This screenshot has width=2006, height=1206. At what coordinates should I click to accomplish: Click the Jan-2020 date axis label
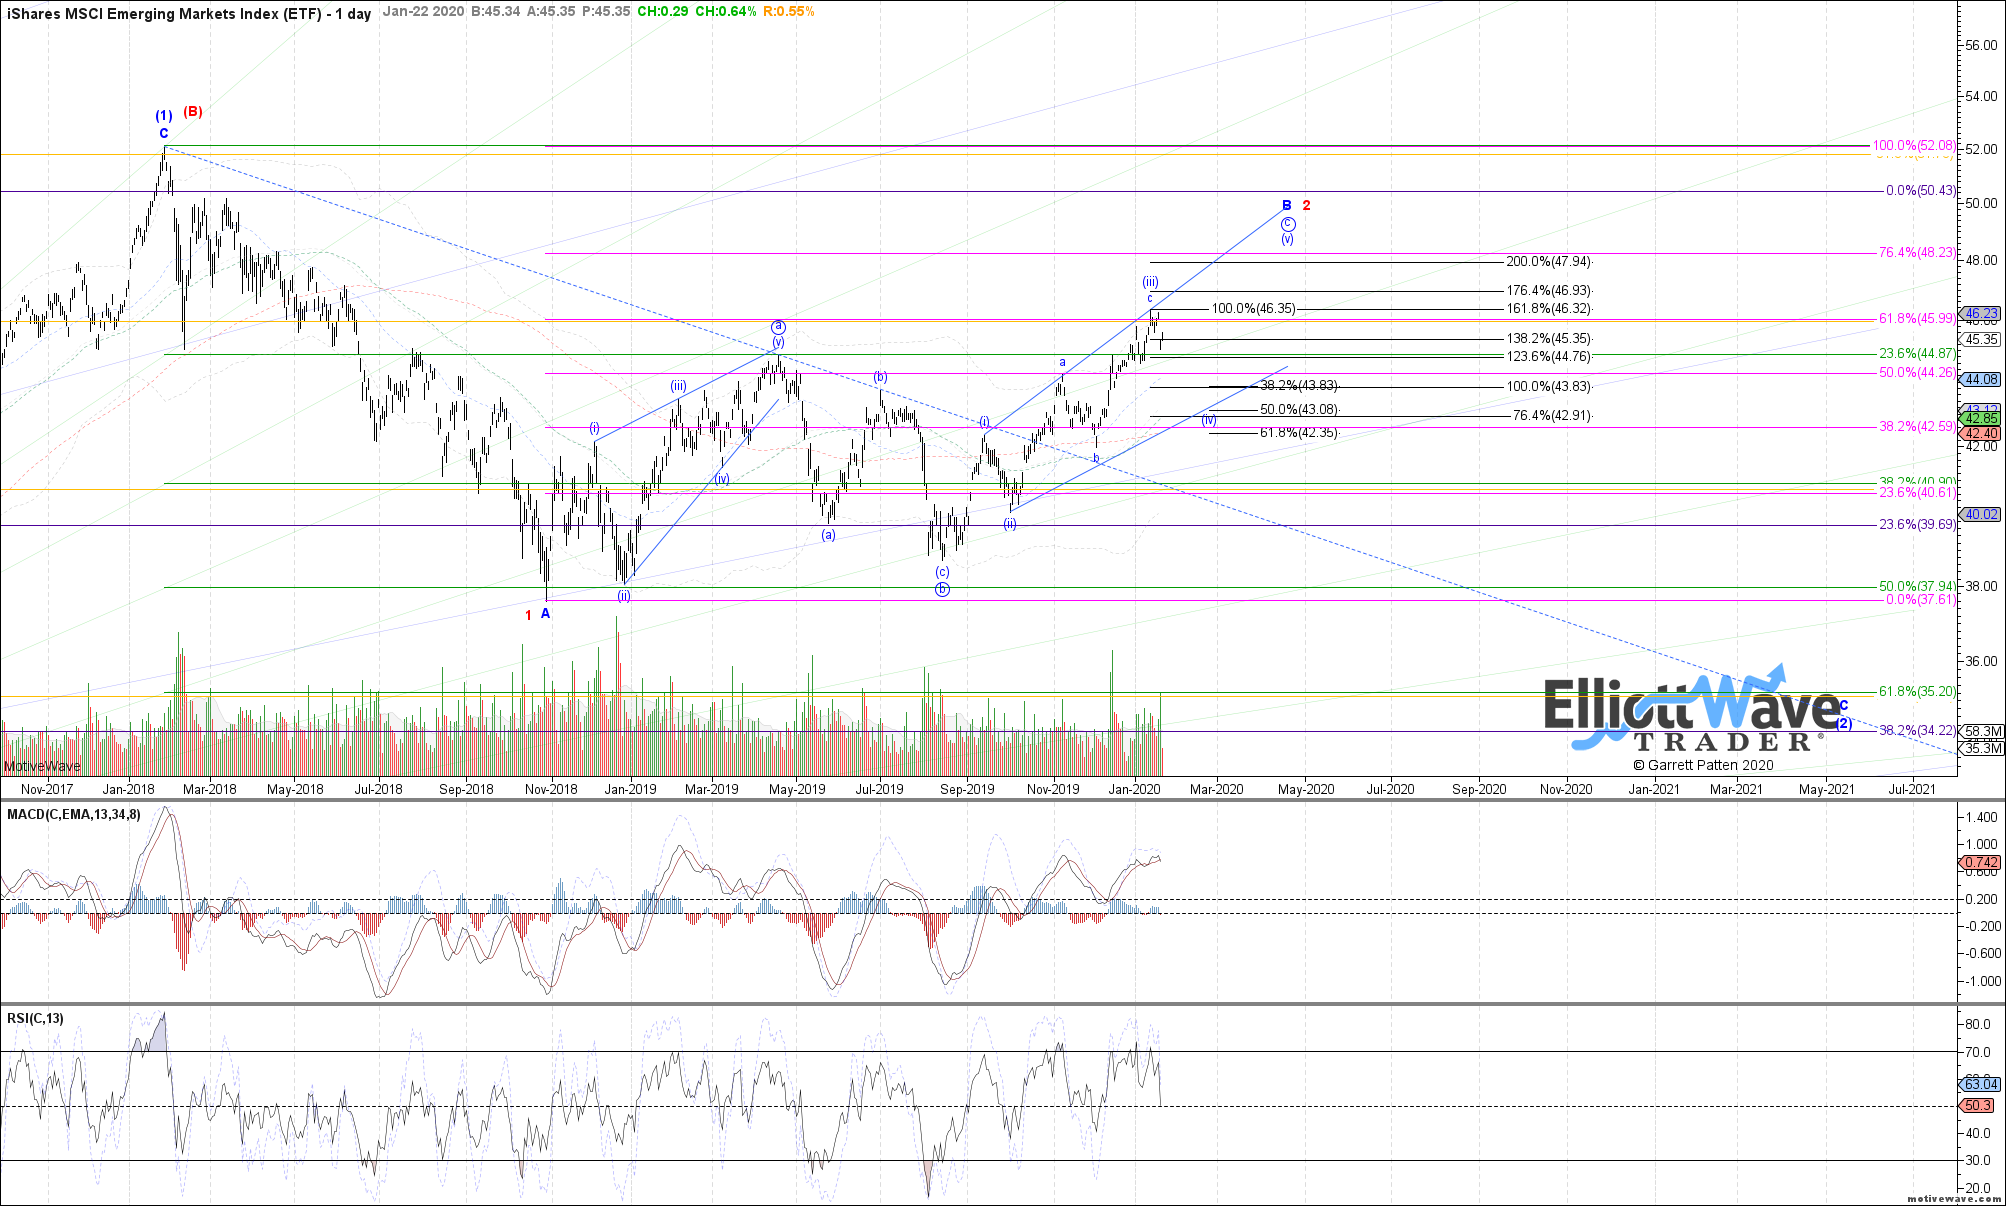tap(1134, 789)
